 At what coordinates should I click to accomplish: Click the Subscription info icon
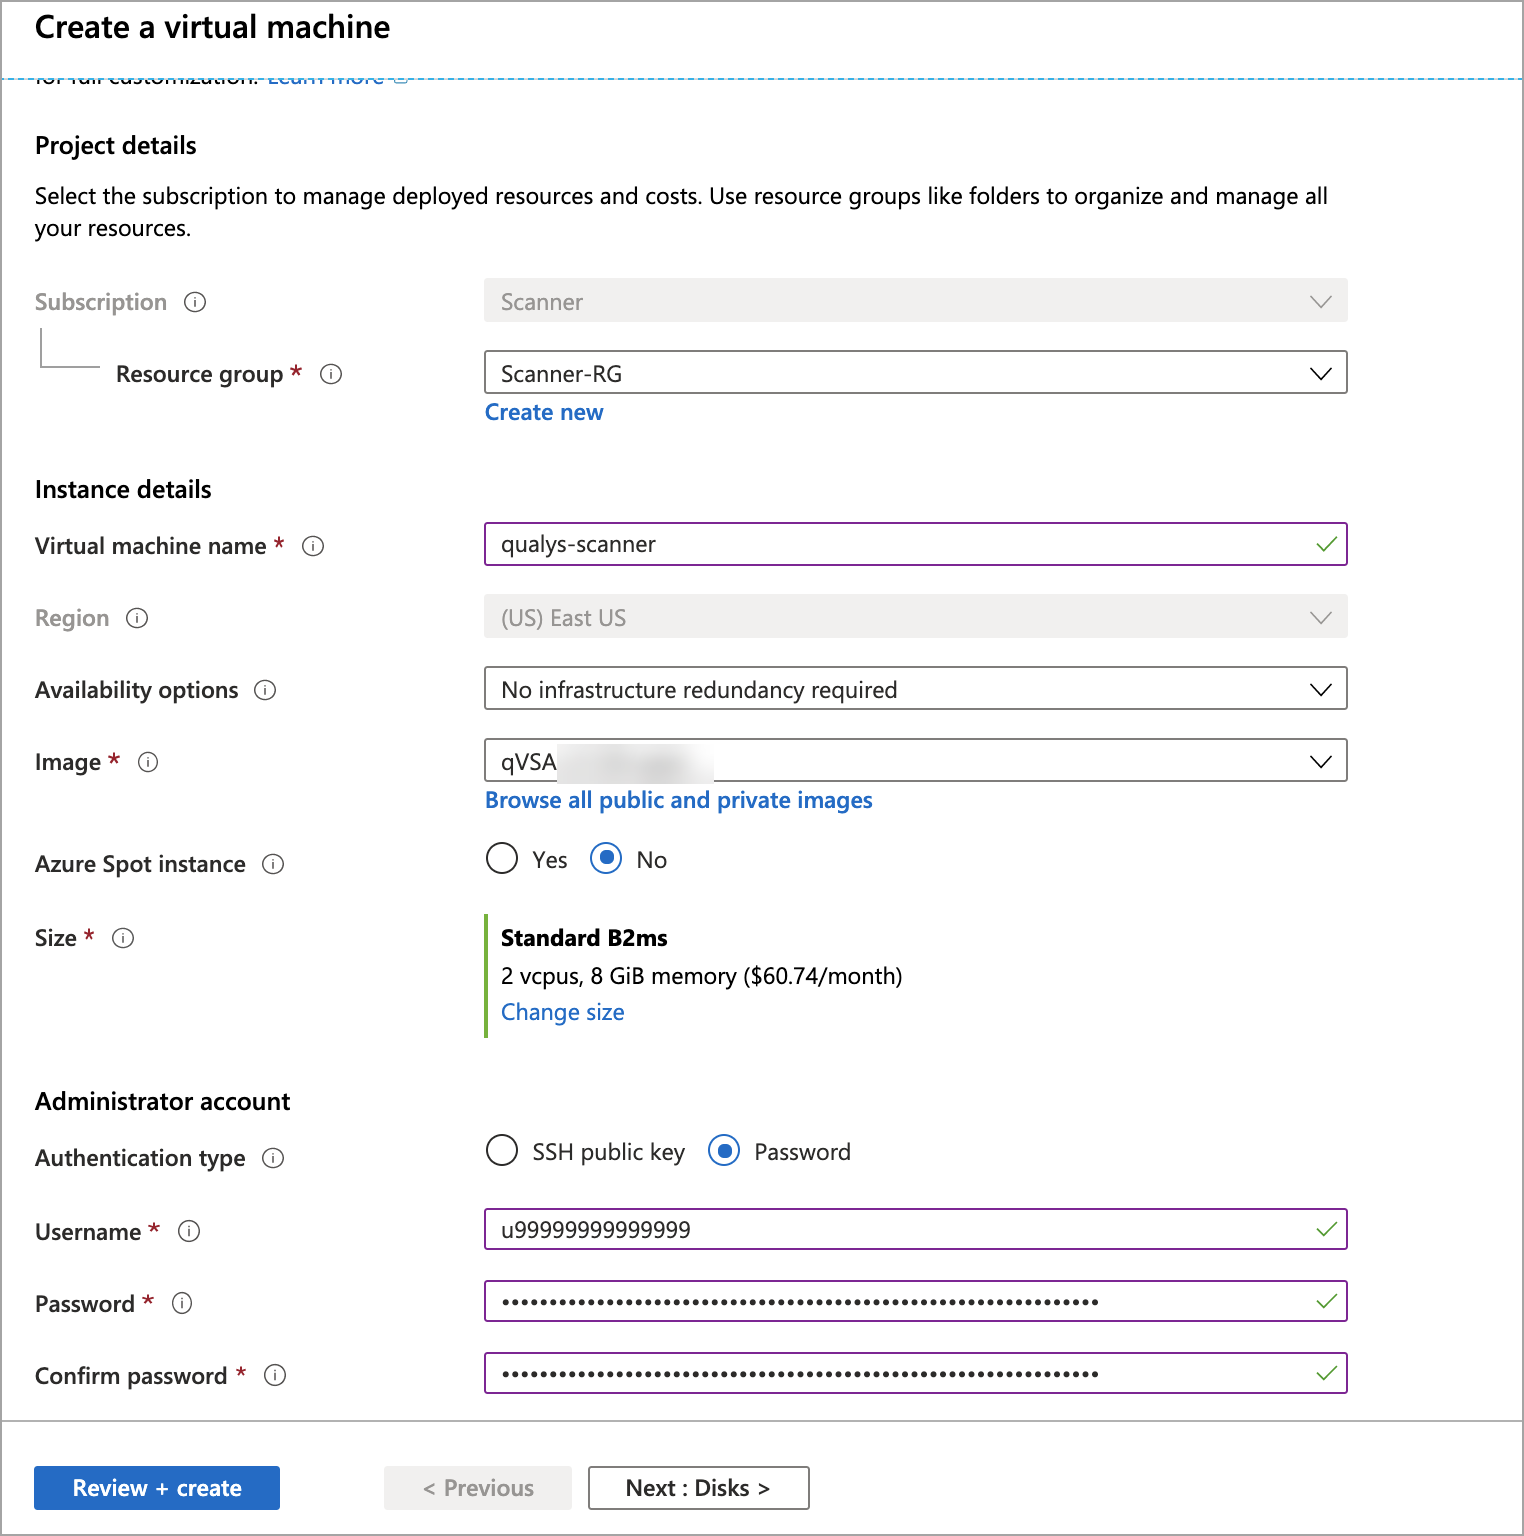196,302
